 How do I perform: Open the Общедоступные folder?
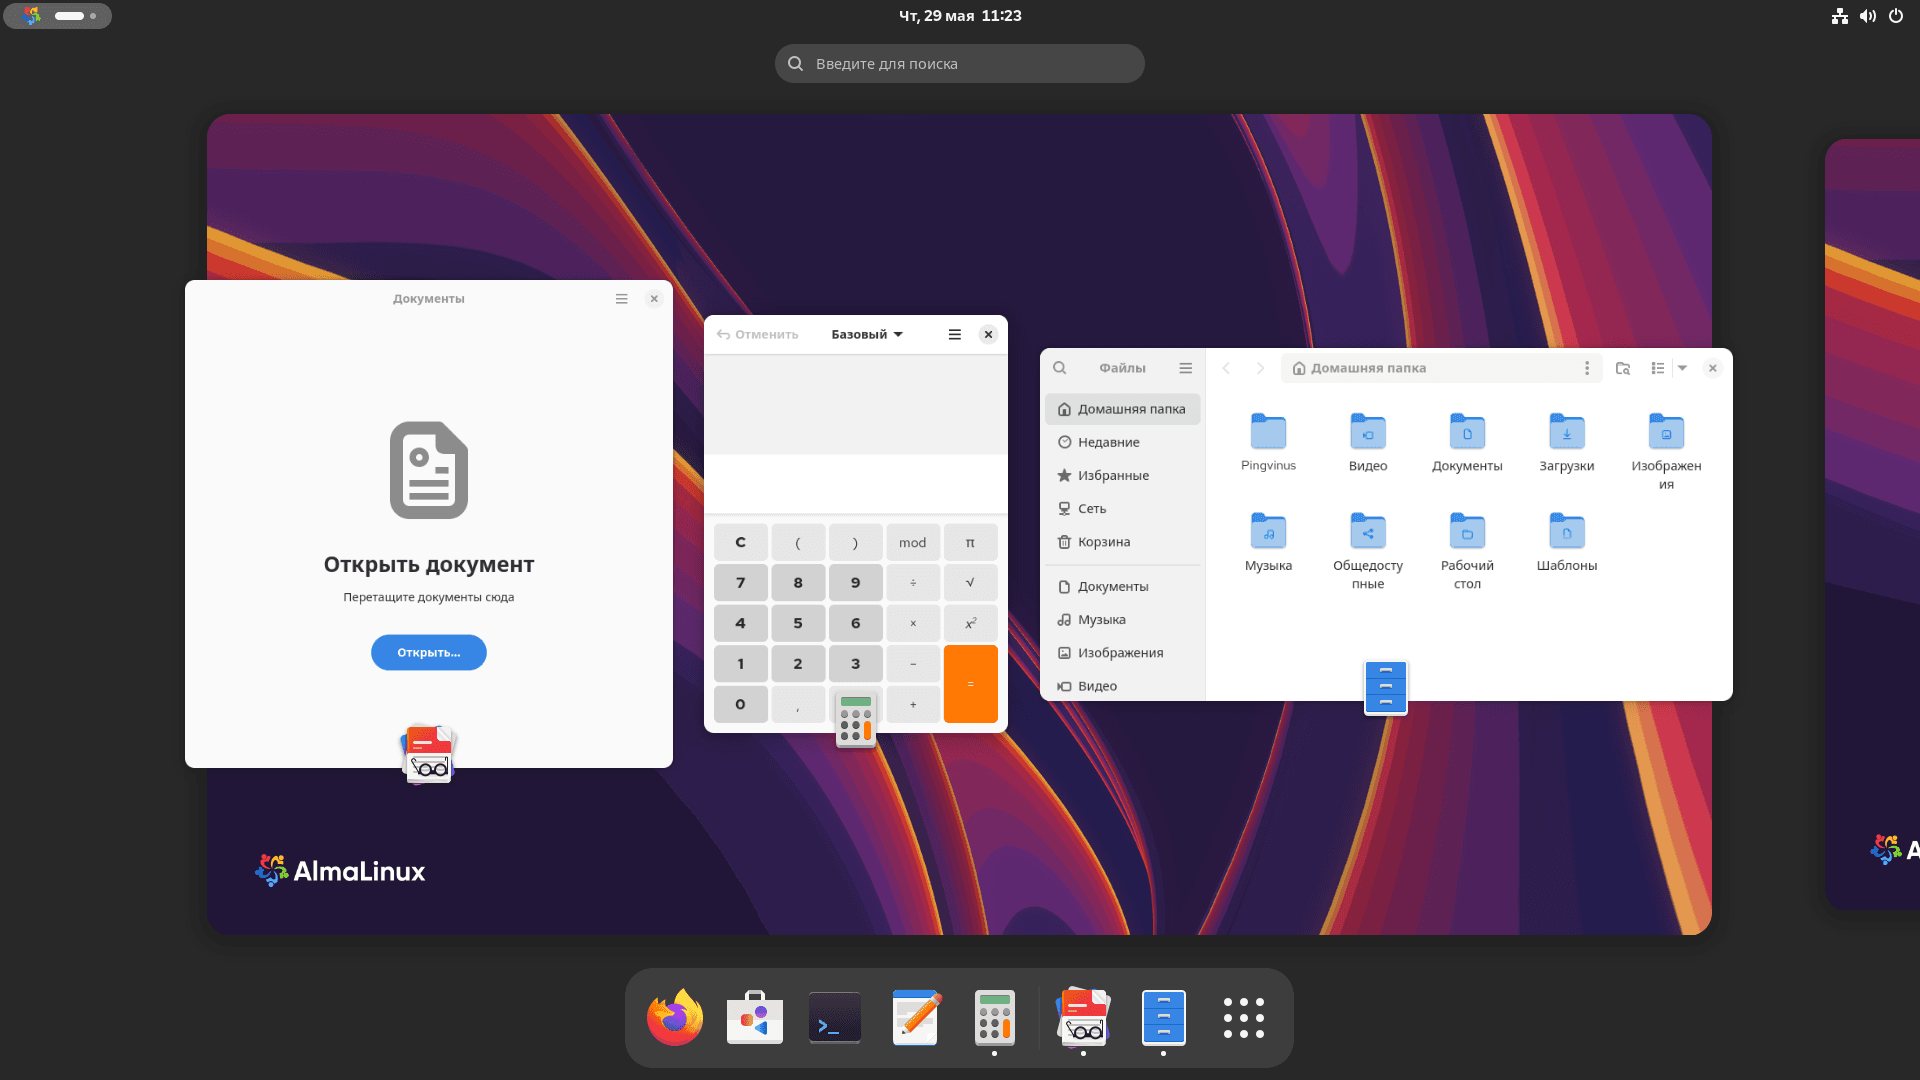pos(1368,550)
